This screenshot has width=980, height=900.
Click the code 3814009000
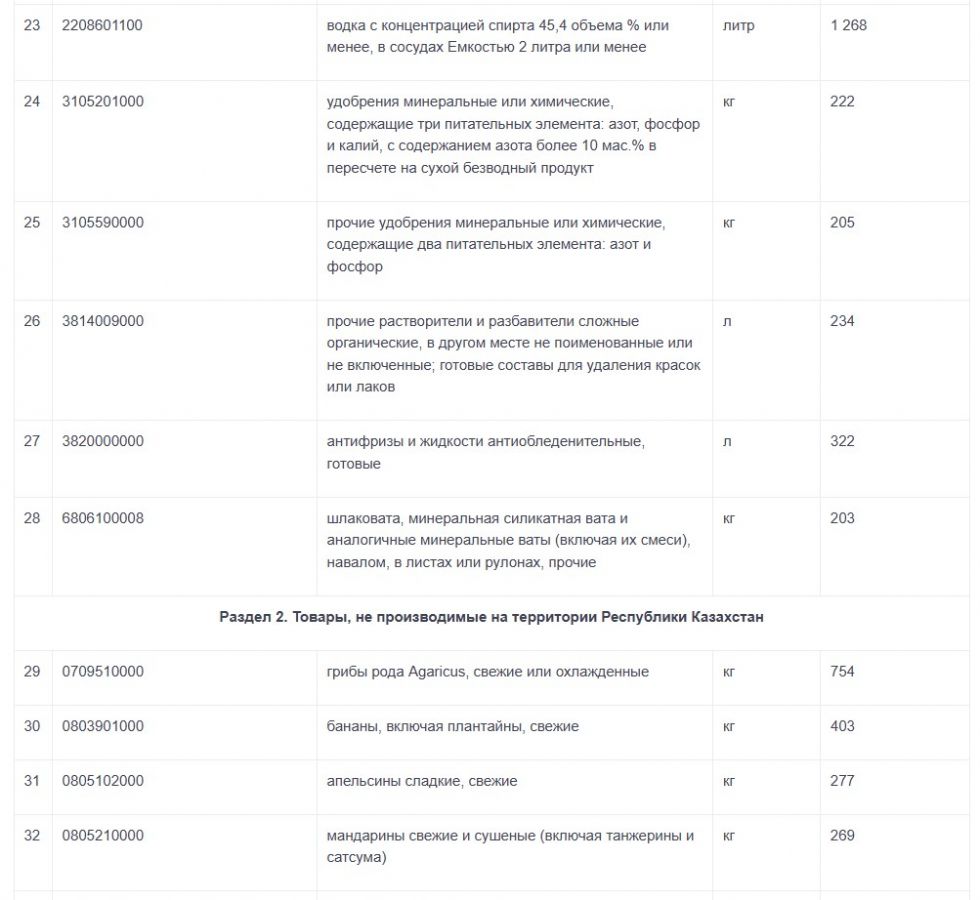[x=102, y=321]
